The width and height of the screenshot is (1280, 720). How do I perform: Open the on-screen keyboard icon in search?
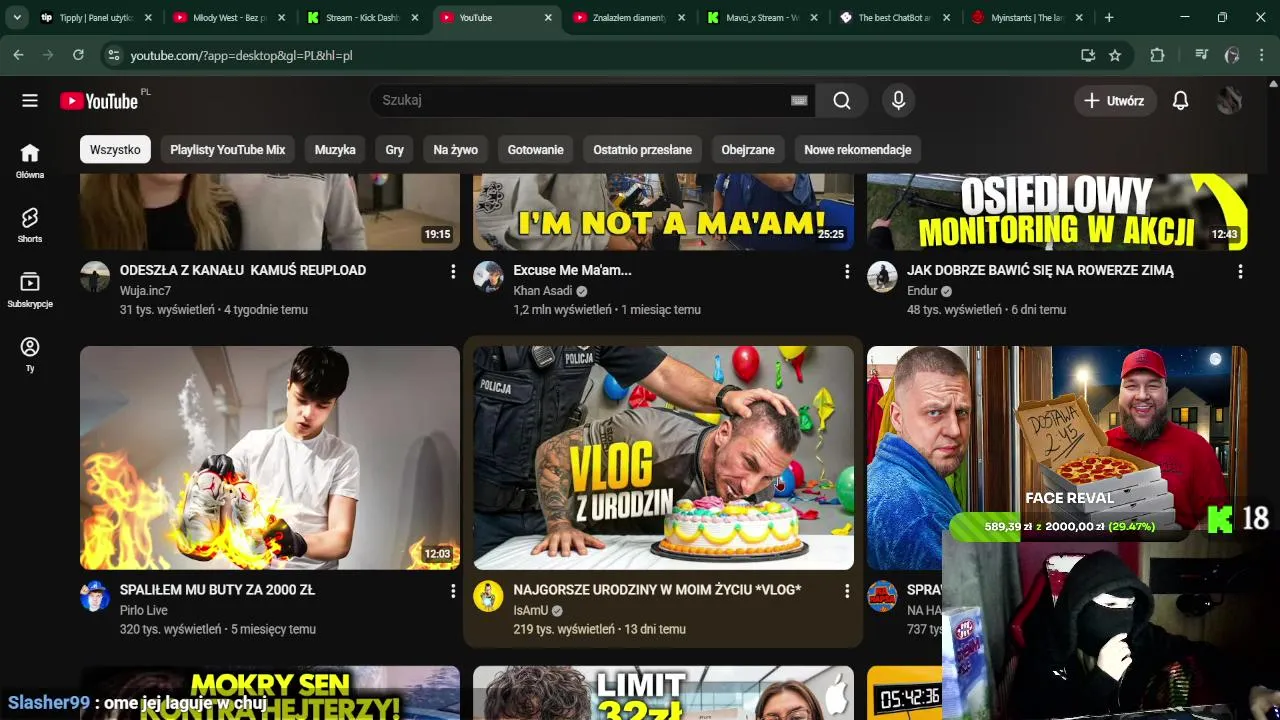799,100
